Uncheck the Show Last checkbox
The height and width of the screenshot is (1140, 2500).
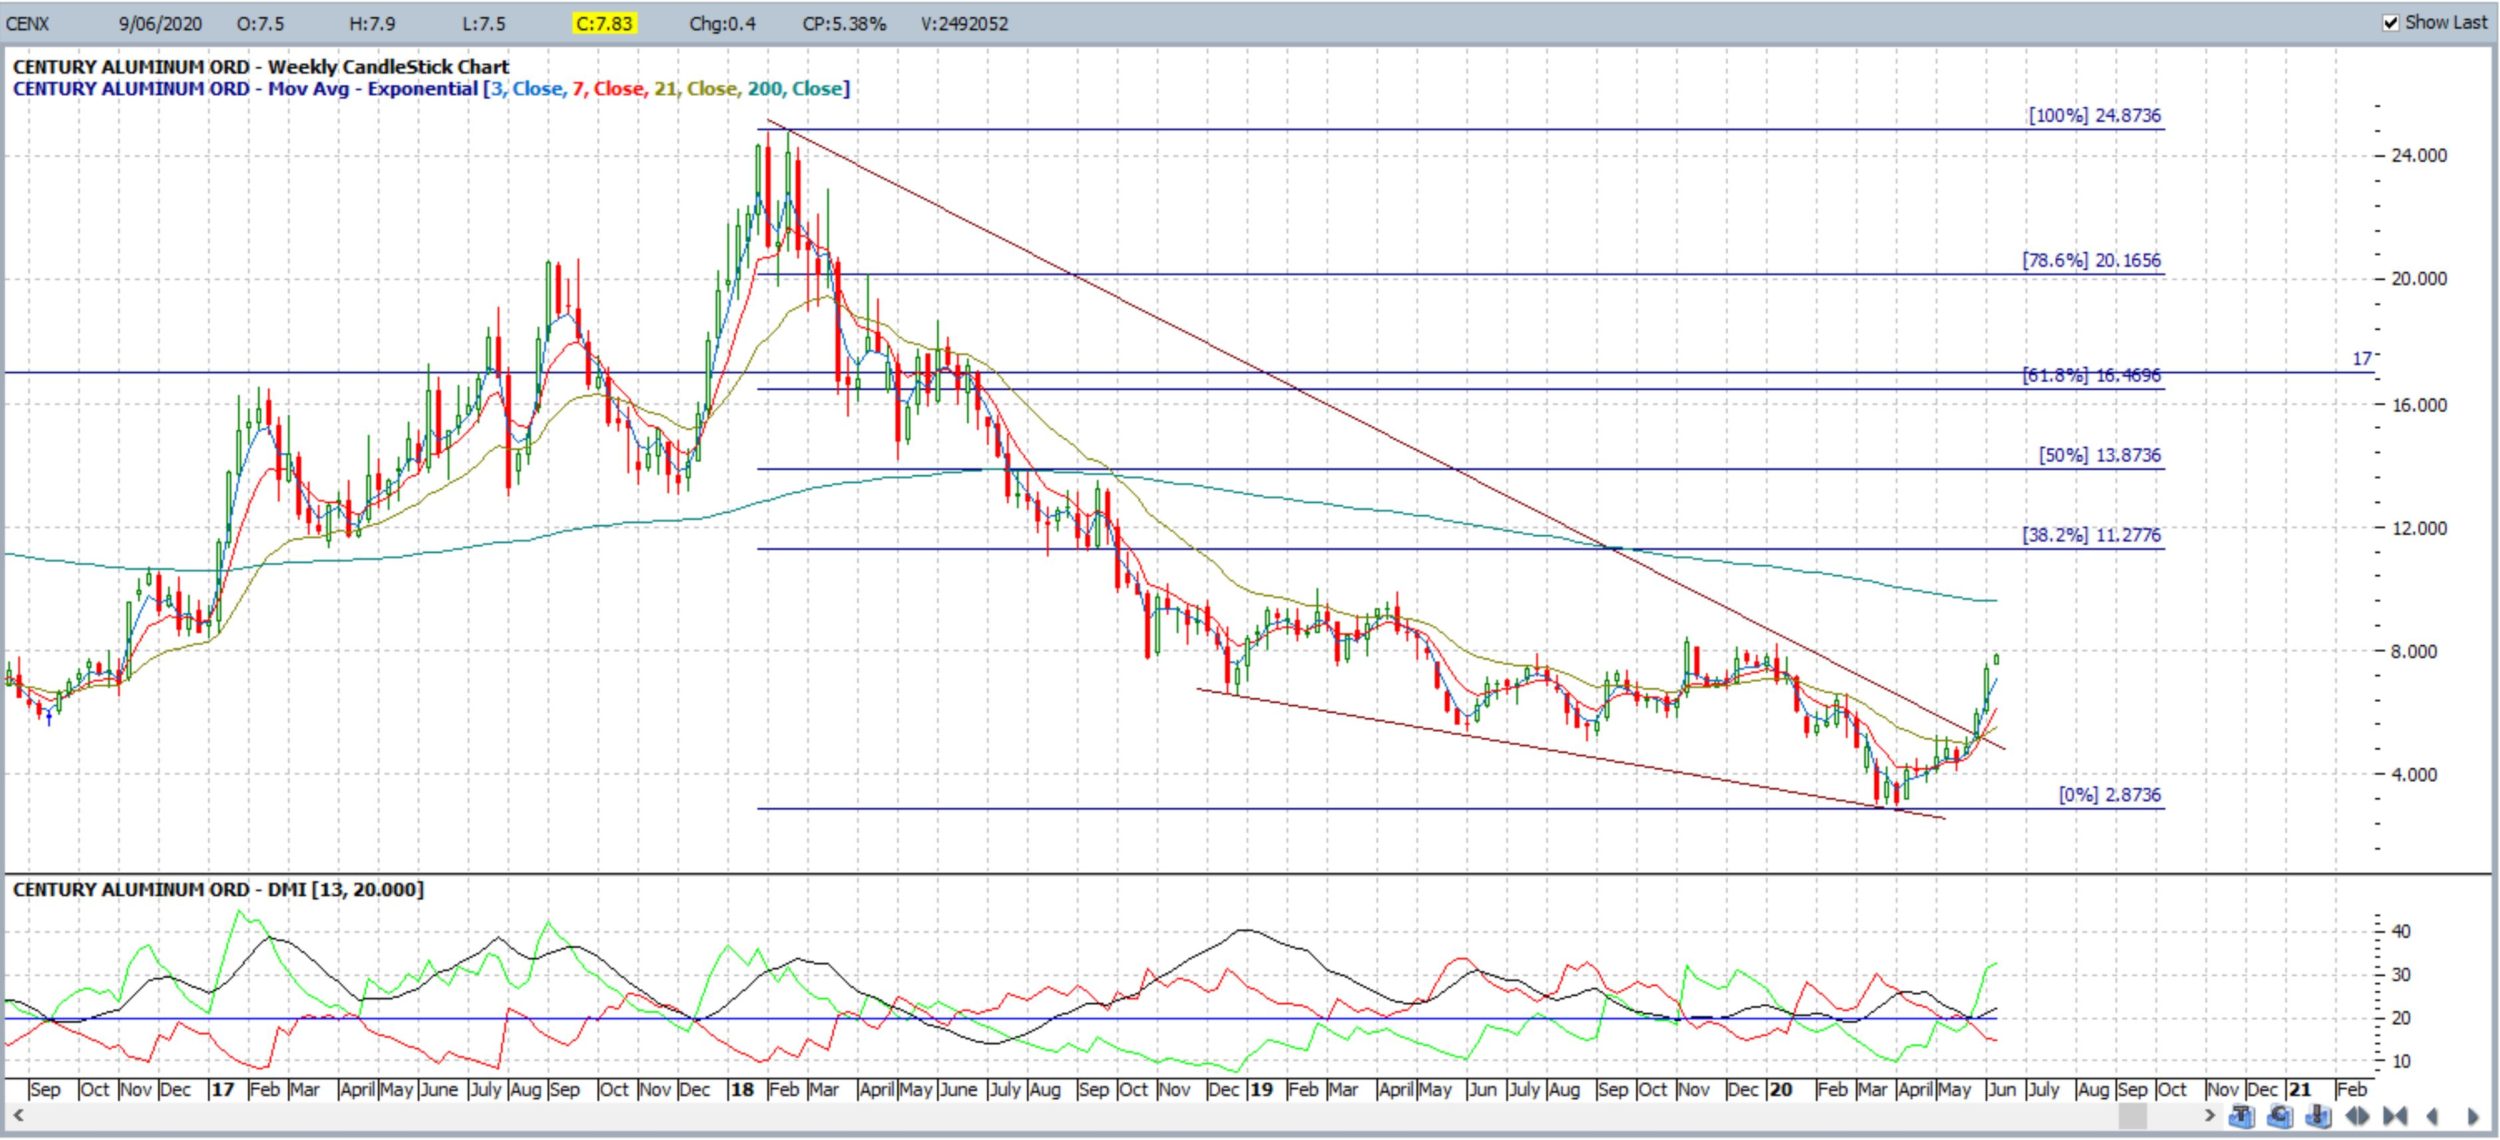2391,23
